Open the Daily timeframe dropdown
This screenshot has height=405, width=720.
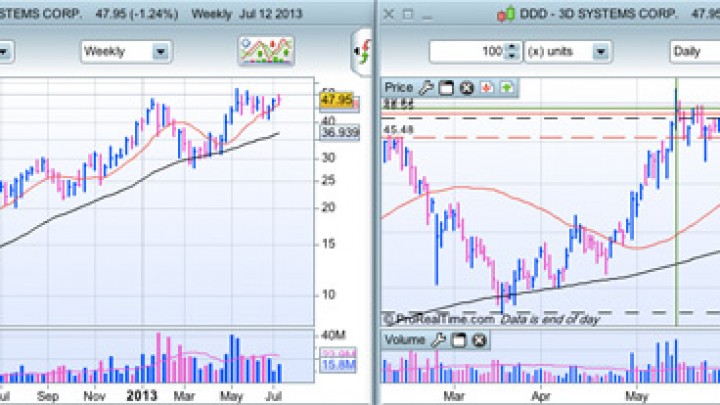coord(694,51)
